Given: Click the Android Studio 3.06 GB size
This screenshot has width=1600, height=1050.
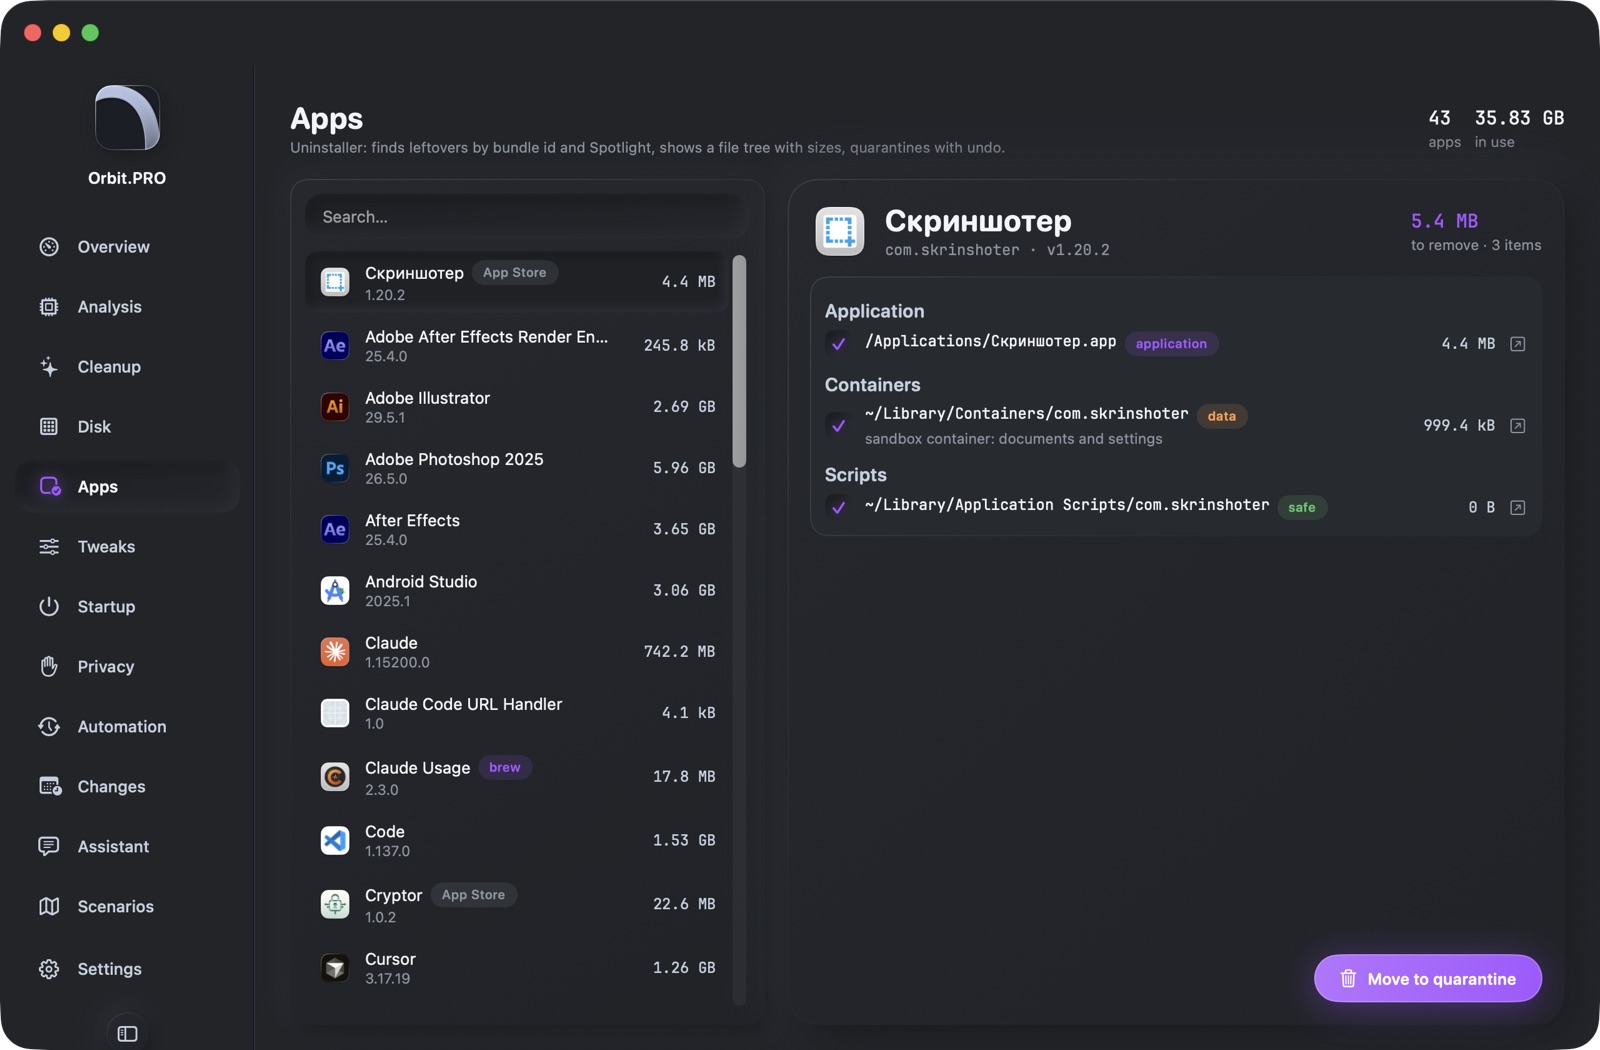Looking at the screenshot, I should (684, 591).
